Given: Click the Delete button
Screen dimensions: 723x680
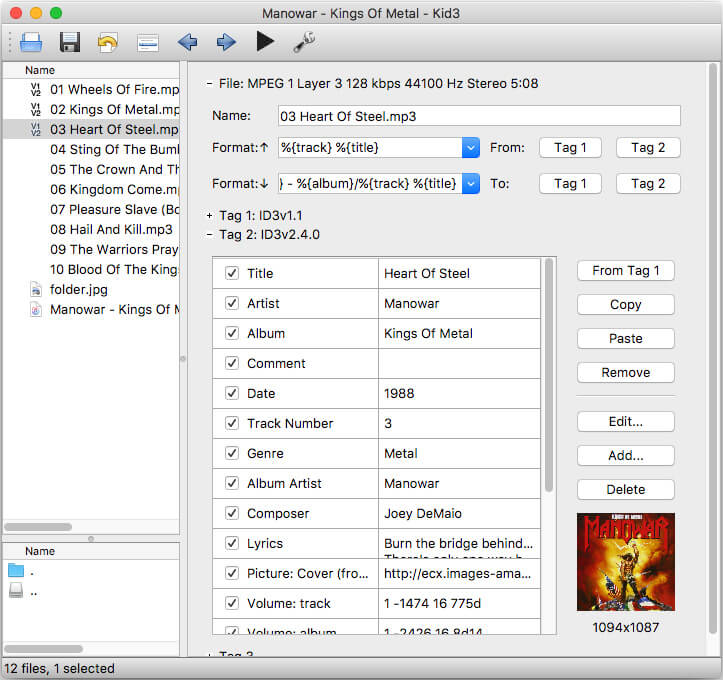Looking at the screenshot, I should [x=626, y=489].
